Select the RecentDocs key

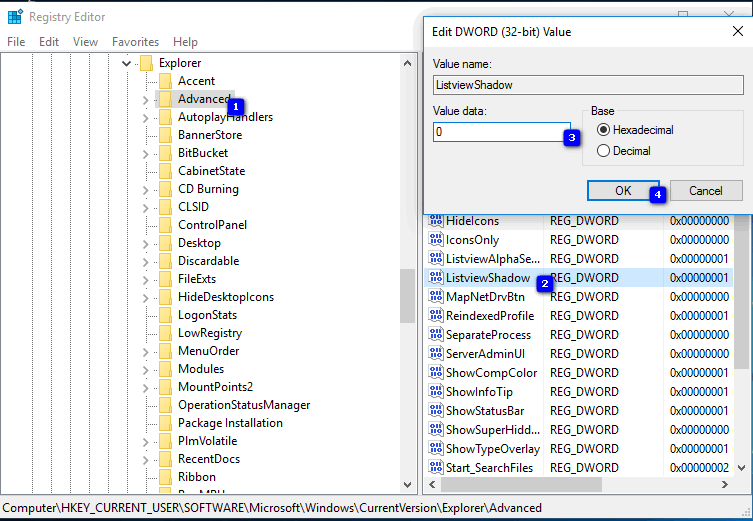pyautogui.click(x=209, y=459)
